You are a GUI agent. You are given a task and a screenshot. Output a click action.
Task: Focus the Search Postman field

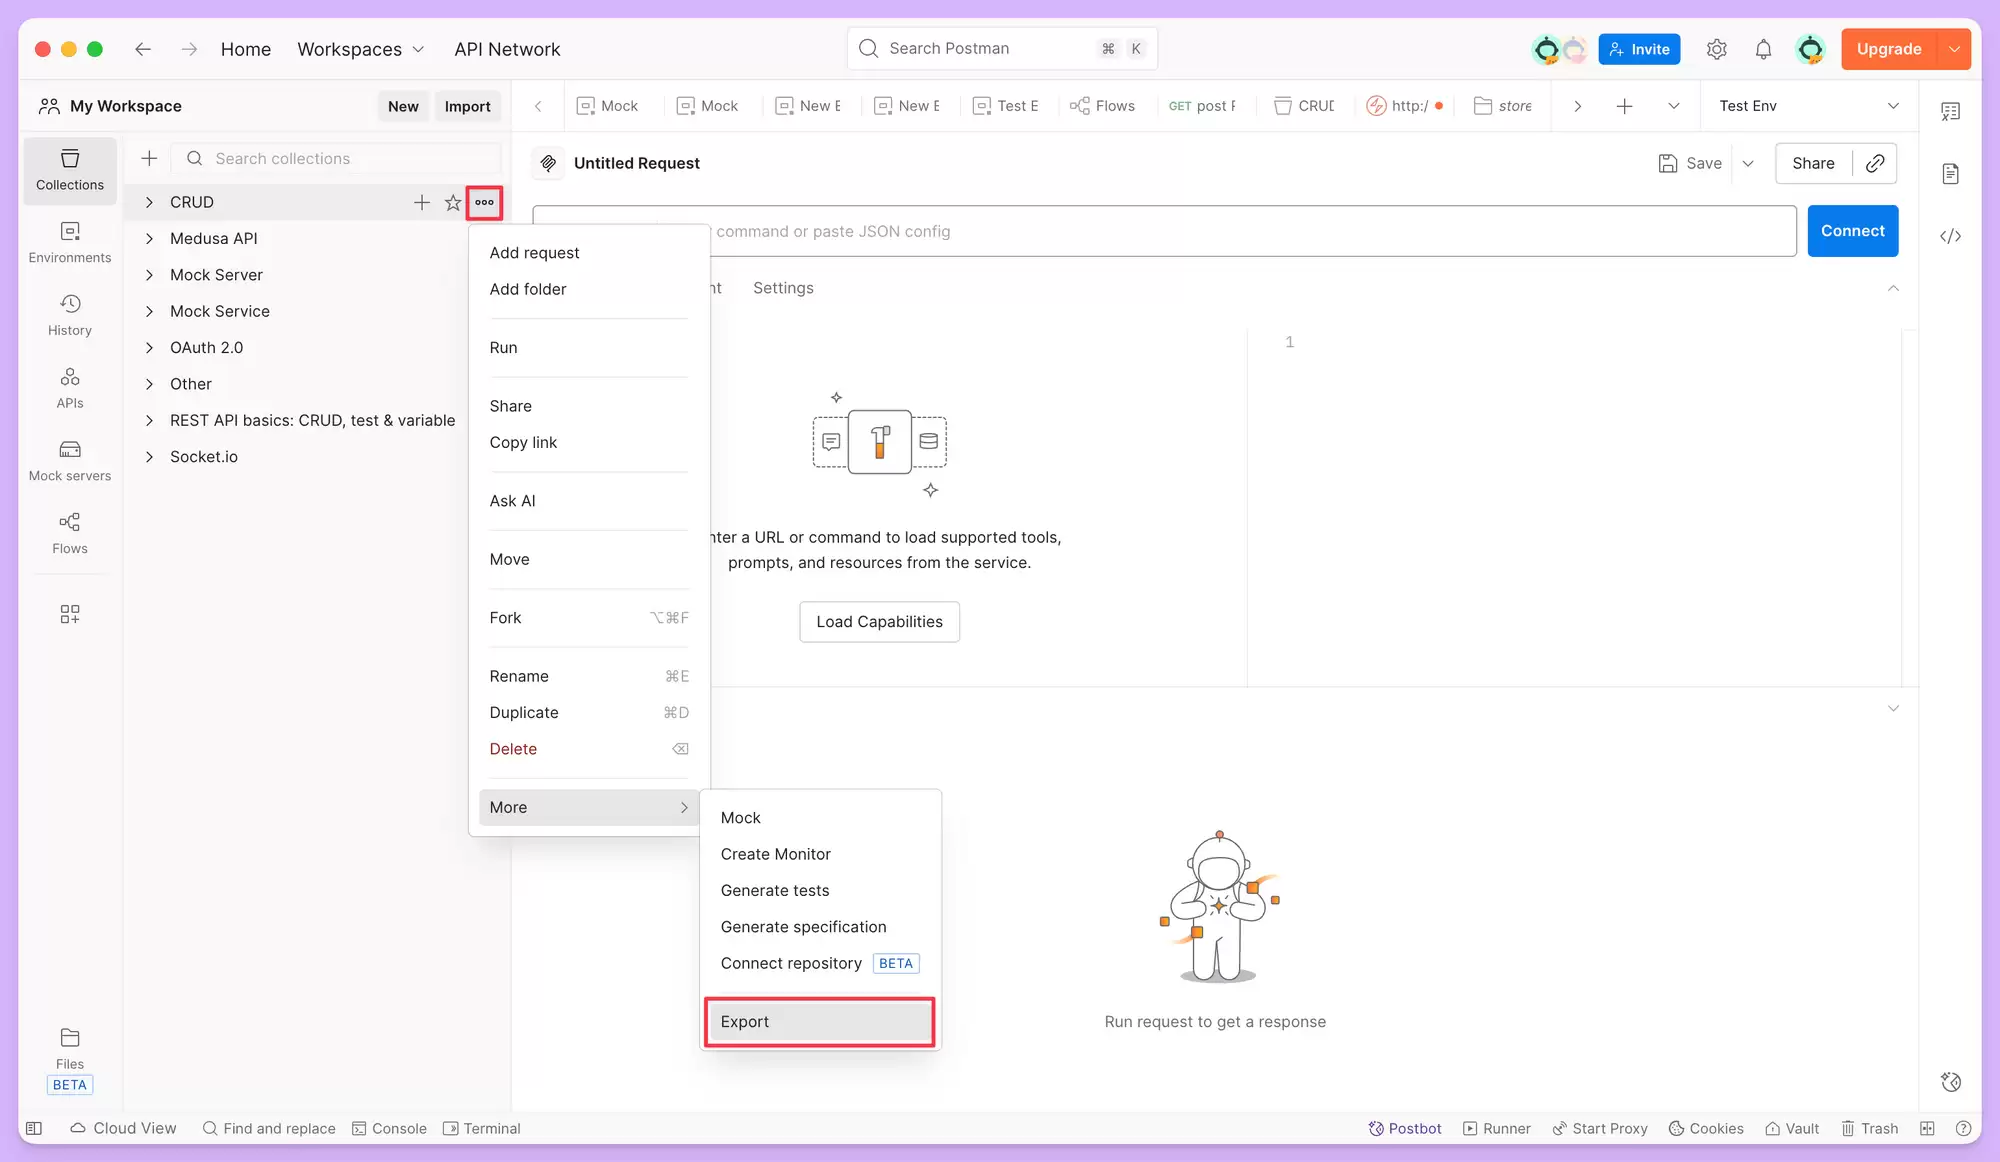tap(1002, 48)
